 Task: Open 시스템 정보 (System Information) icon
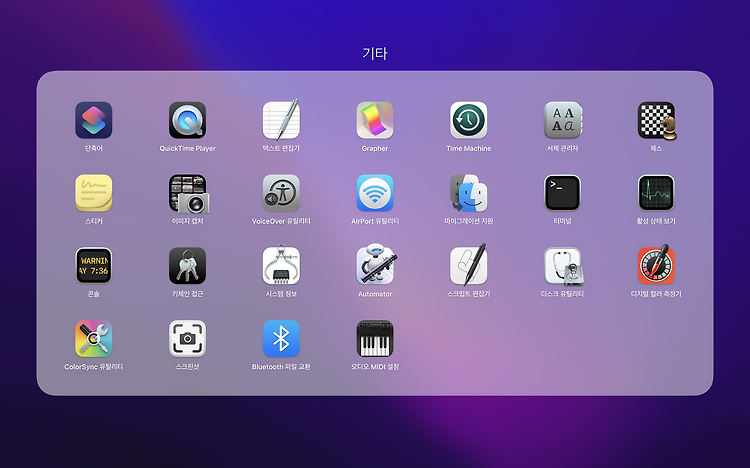click(281, 265)
